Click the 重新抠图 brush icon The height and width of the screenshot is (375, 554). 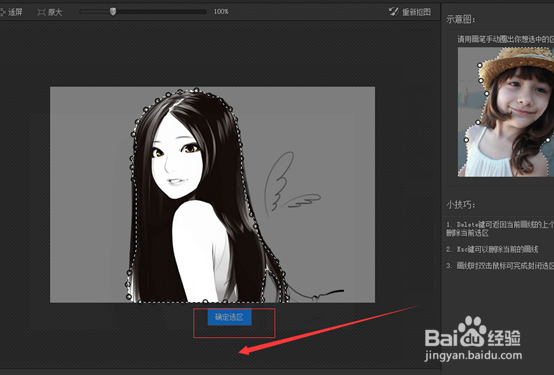pyautogui.click(x=394, y=11)
